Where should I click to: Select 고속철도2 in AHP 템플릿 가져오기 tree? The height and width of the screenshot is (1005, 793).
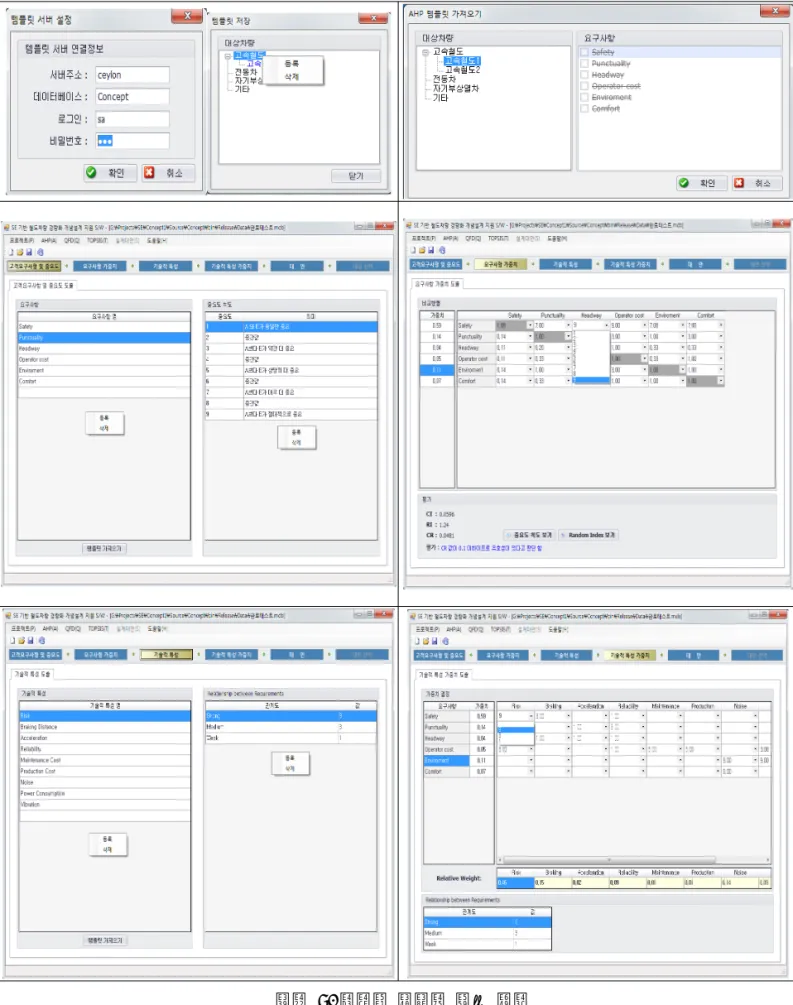pos(463,70)
